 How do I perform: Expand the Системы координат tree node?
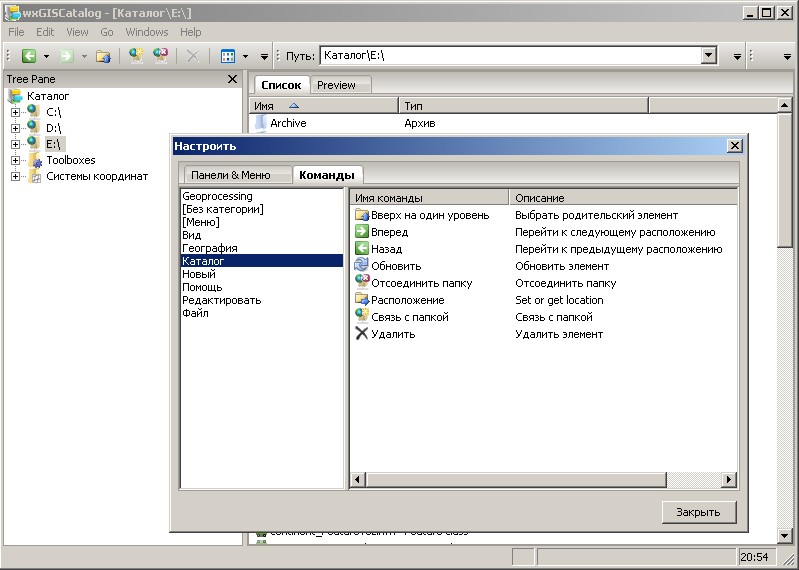[15, 176]
